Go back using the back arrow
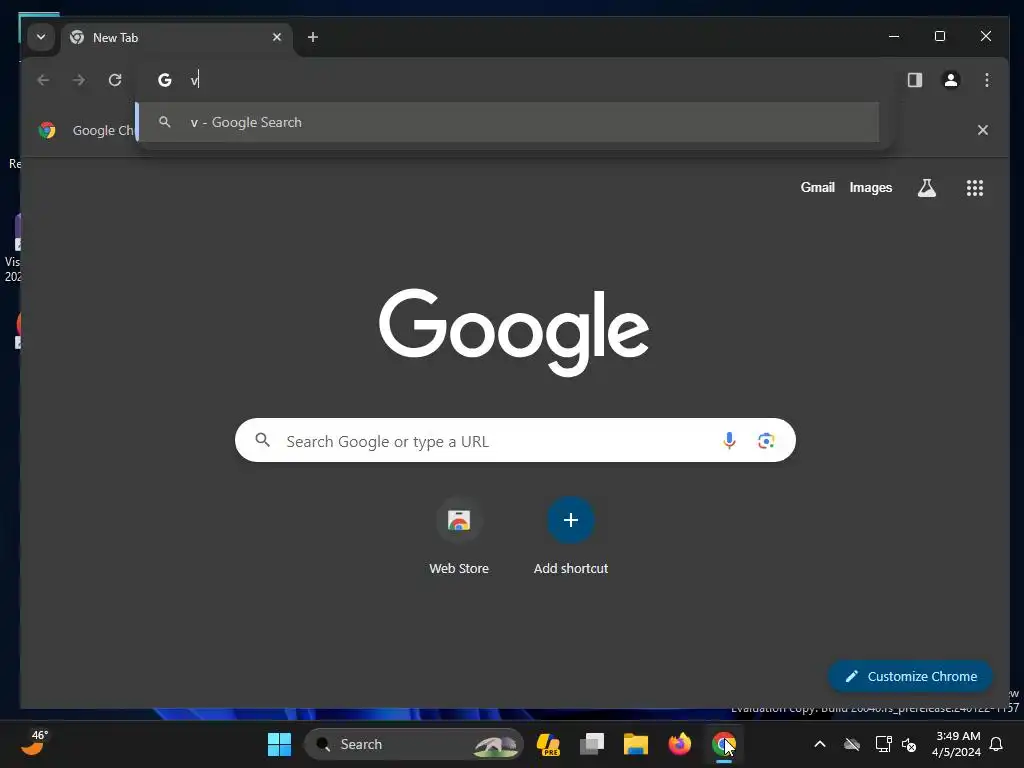The height and width of the screenshot is (768, 1024). pyautogui.click(x=43, y=80)
